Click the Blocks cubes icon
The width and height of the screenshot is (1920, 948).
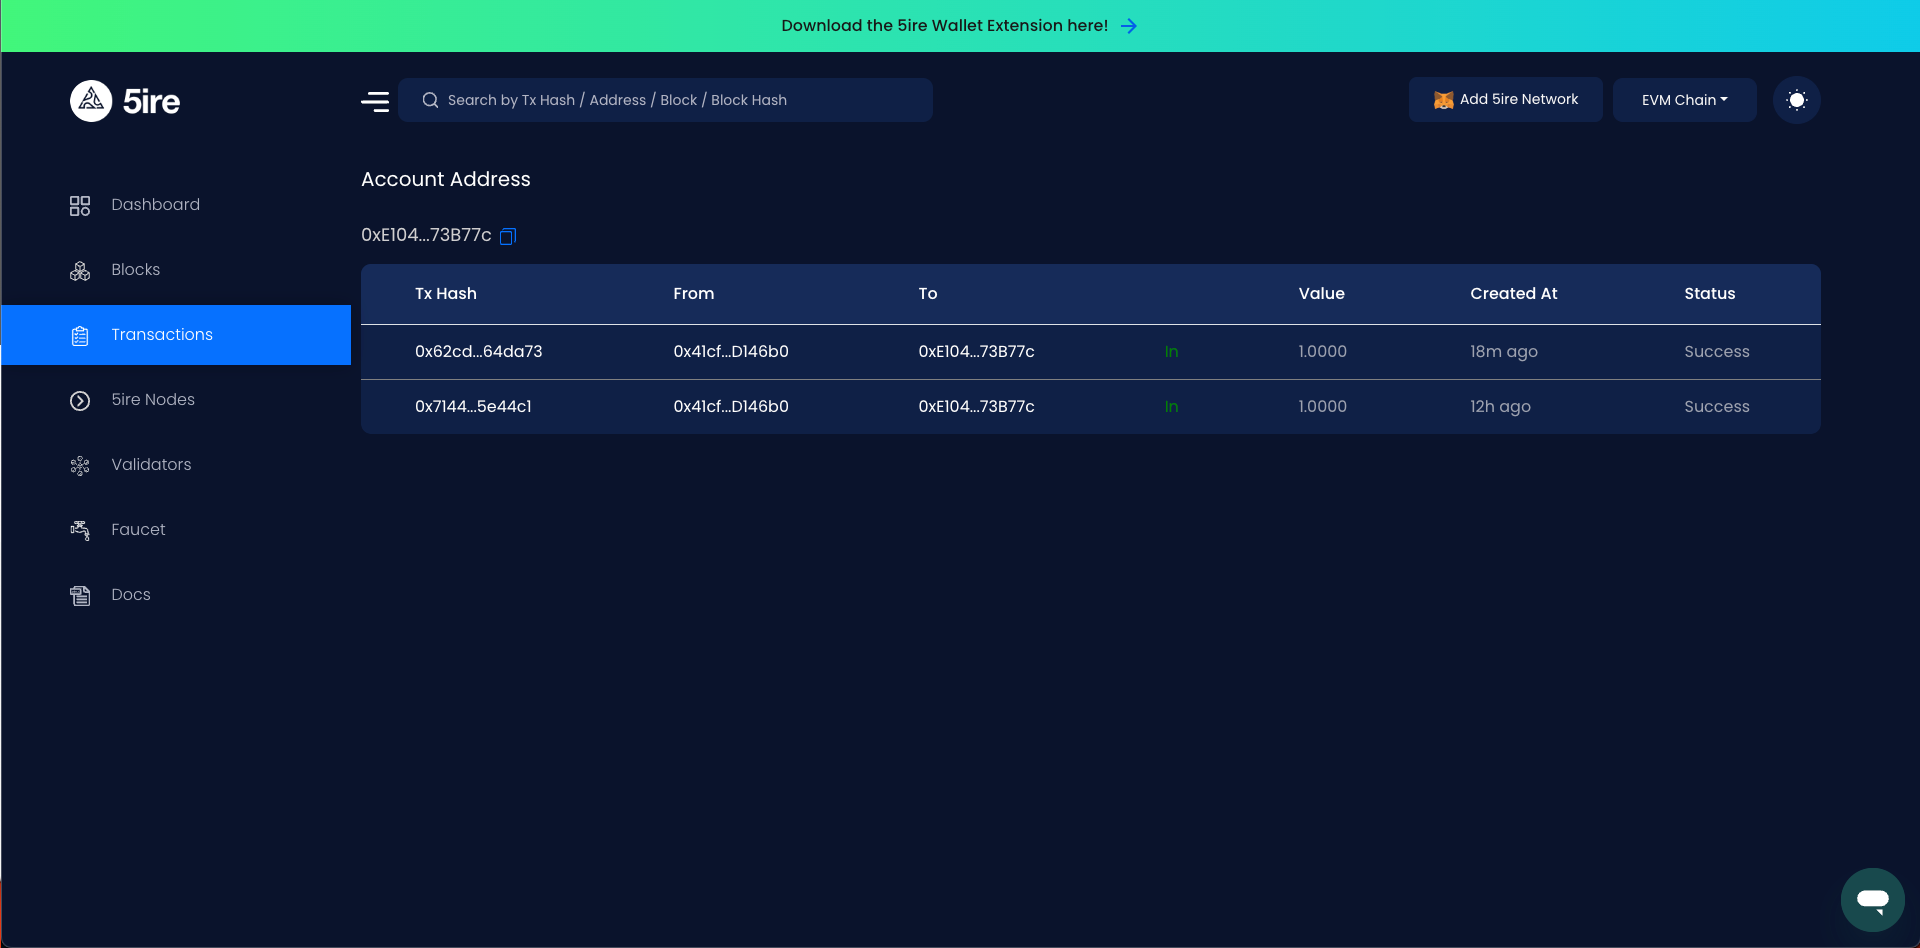pos(80,271)
